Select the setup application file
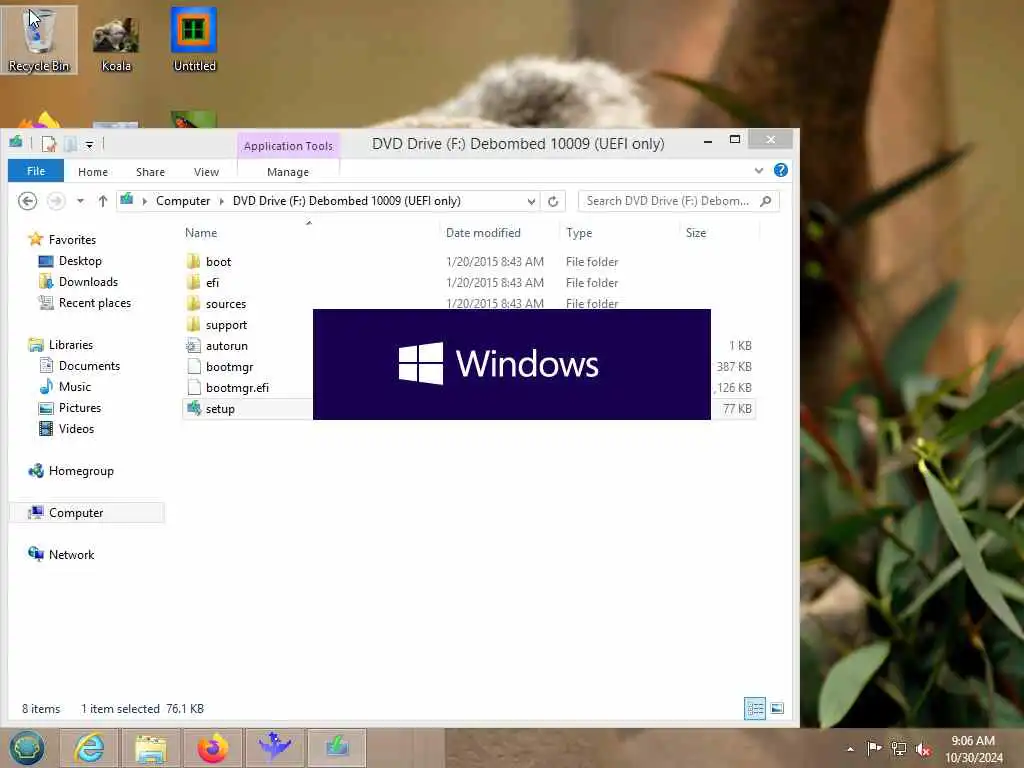 pyautogui.click(x=220, y=409)
